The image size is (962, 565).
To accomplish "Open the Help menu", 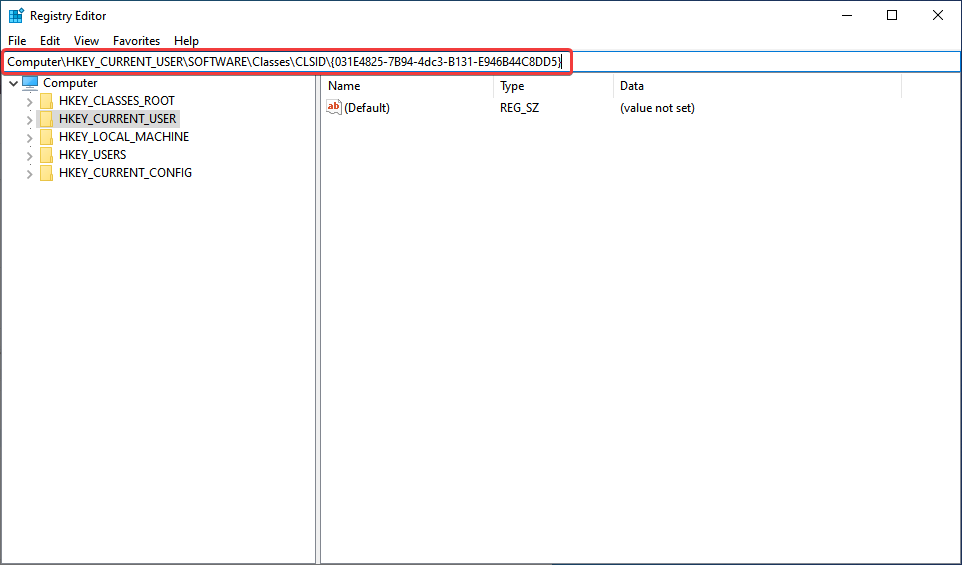I will point(186,40).
